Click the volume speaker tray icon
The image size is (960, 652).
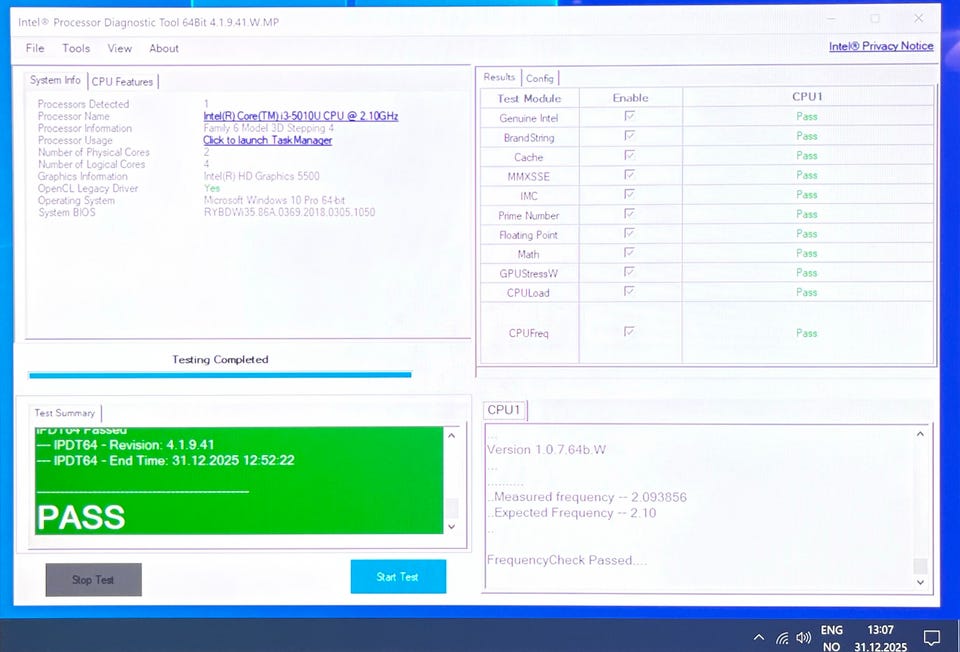(x=803, y=637)
